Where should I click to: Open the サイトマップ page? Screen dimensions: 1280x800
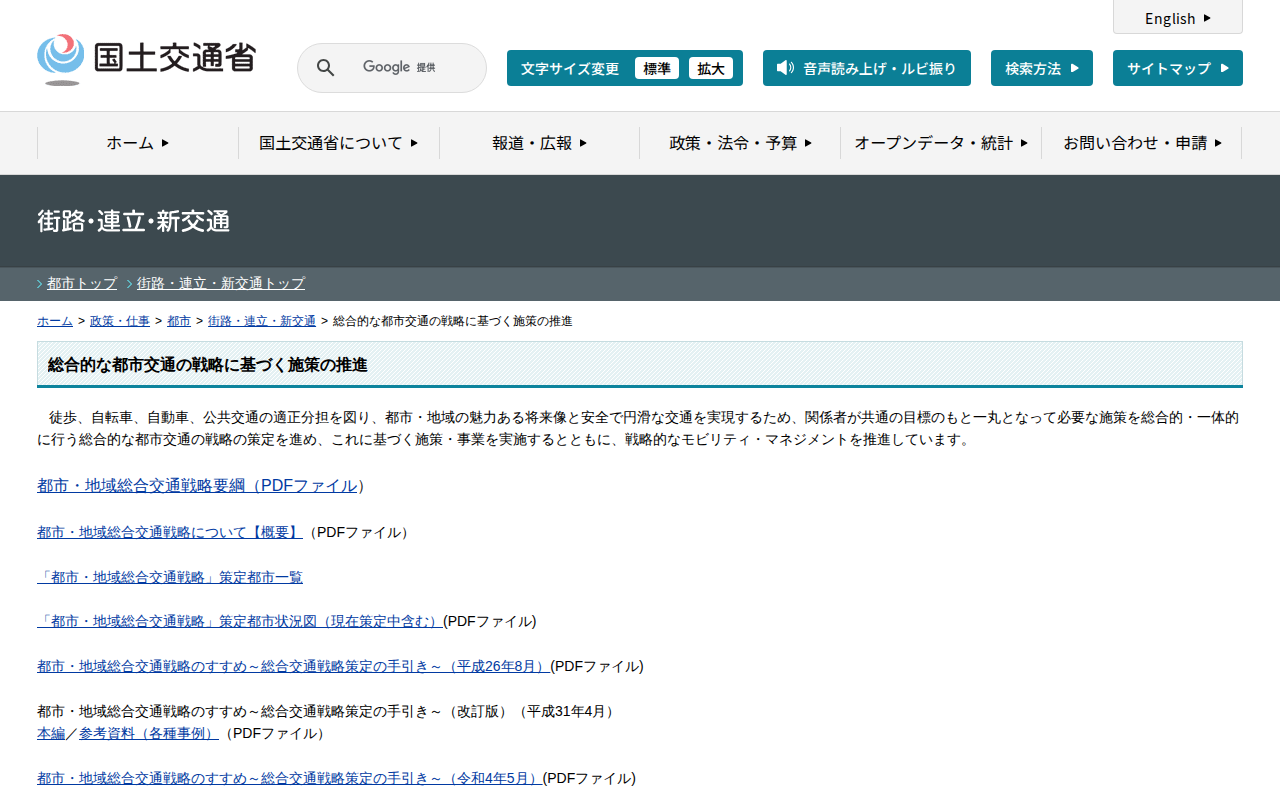pos(1177,68)
